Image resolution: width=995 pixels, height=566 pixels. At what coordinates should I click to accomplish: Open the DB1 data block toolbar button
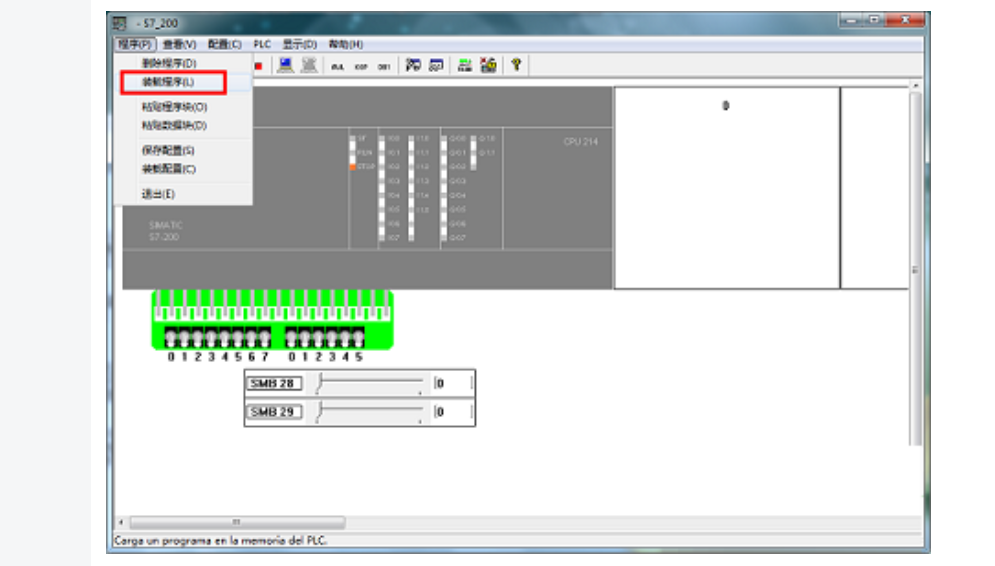point(384,66)
